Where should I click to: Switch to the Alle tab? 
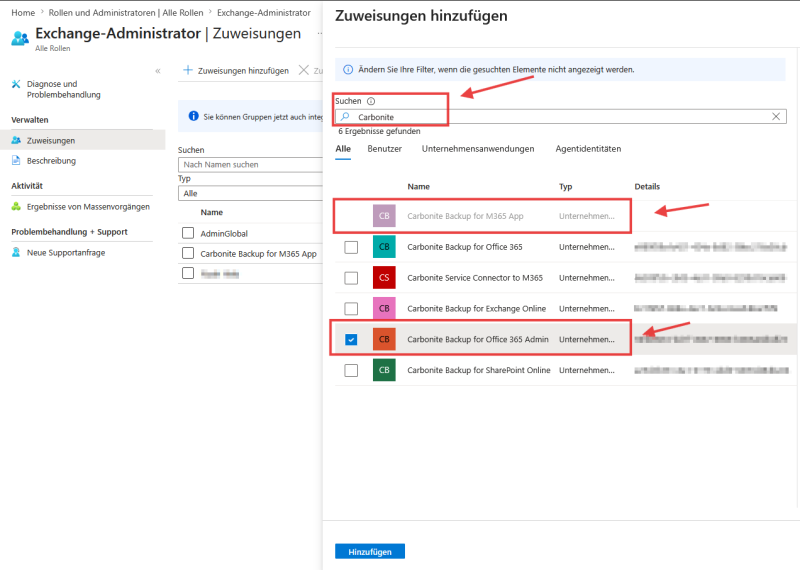pos(343,149)
